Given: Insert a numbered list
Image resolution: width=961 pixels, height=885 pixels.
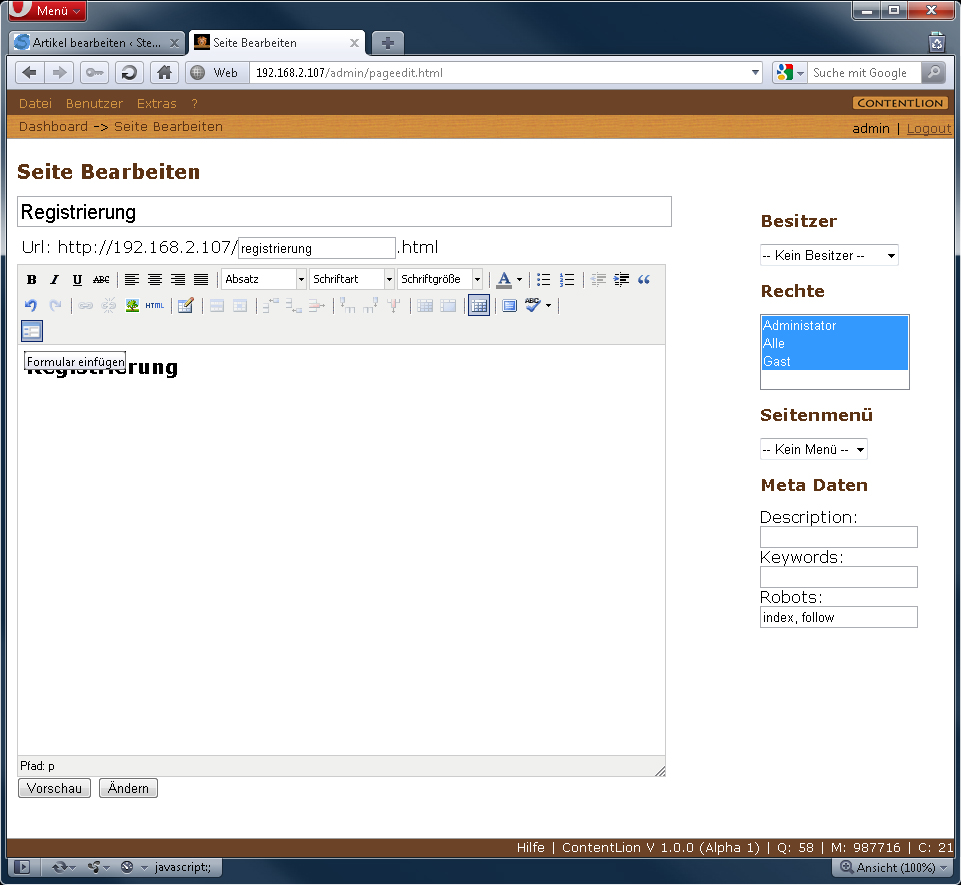Looking at the screenshot, I should pyautogui.click(x=567, y=279).
